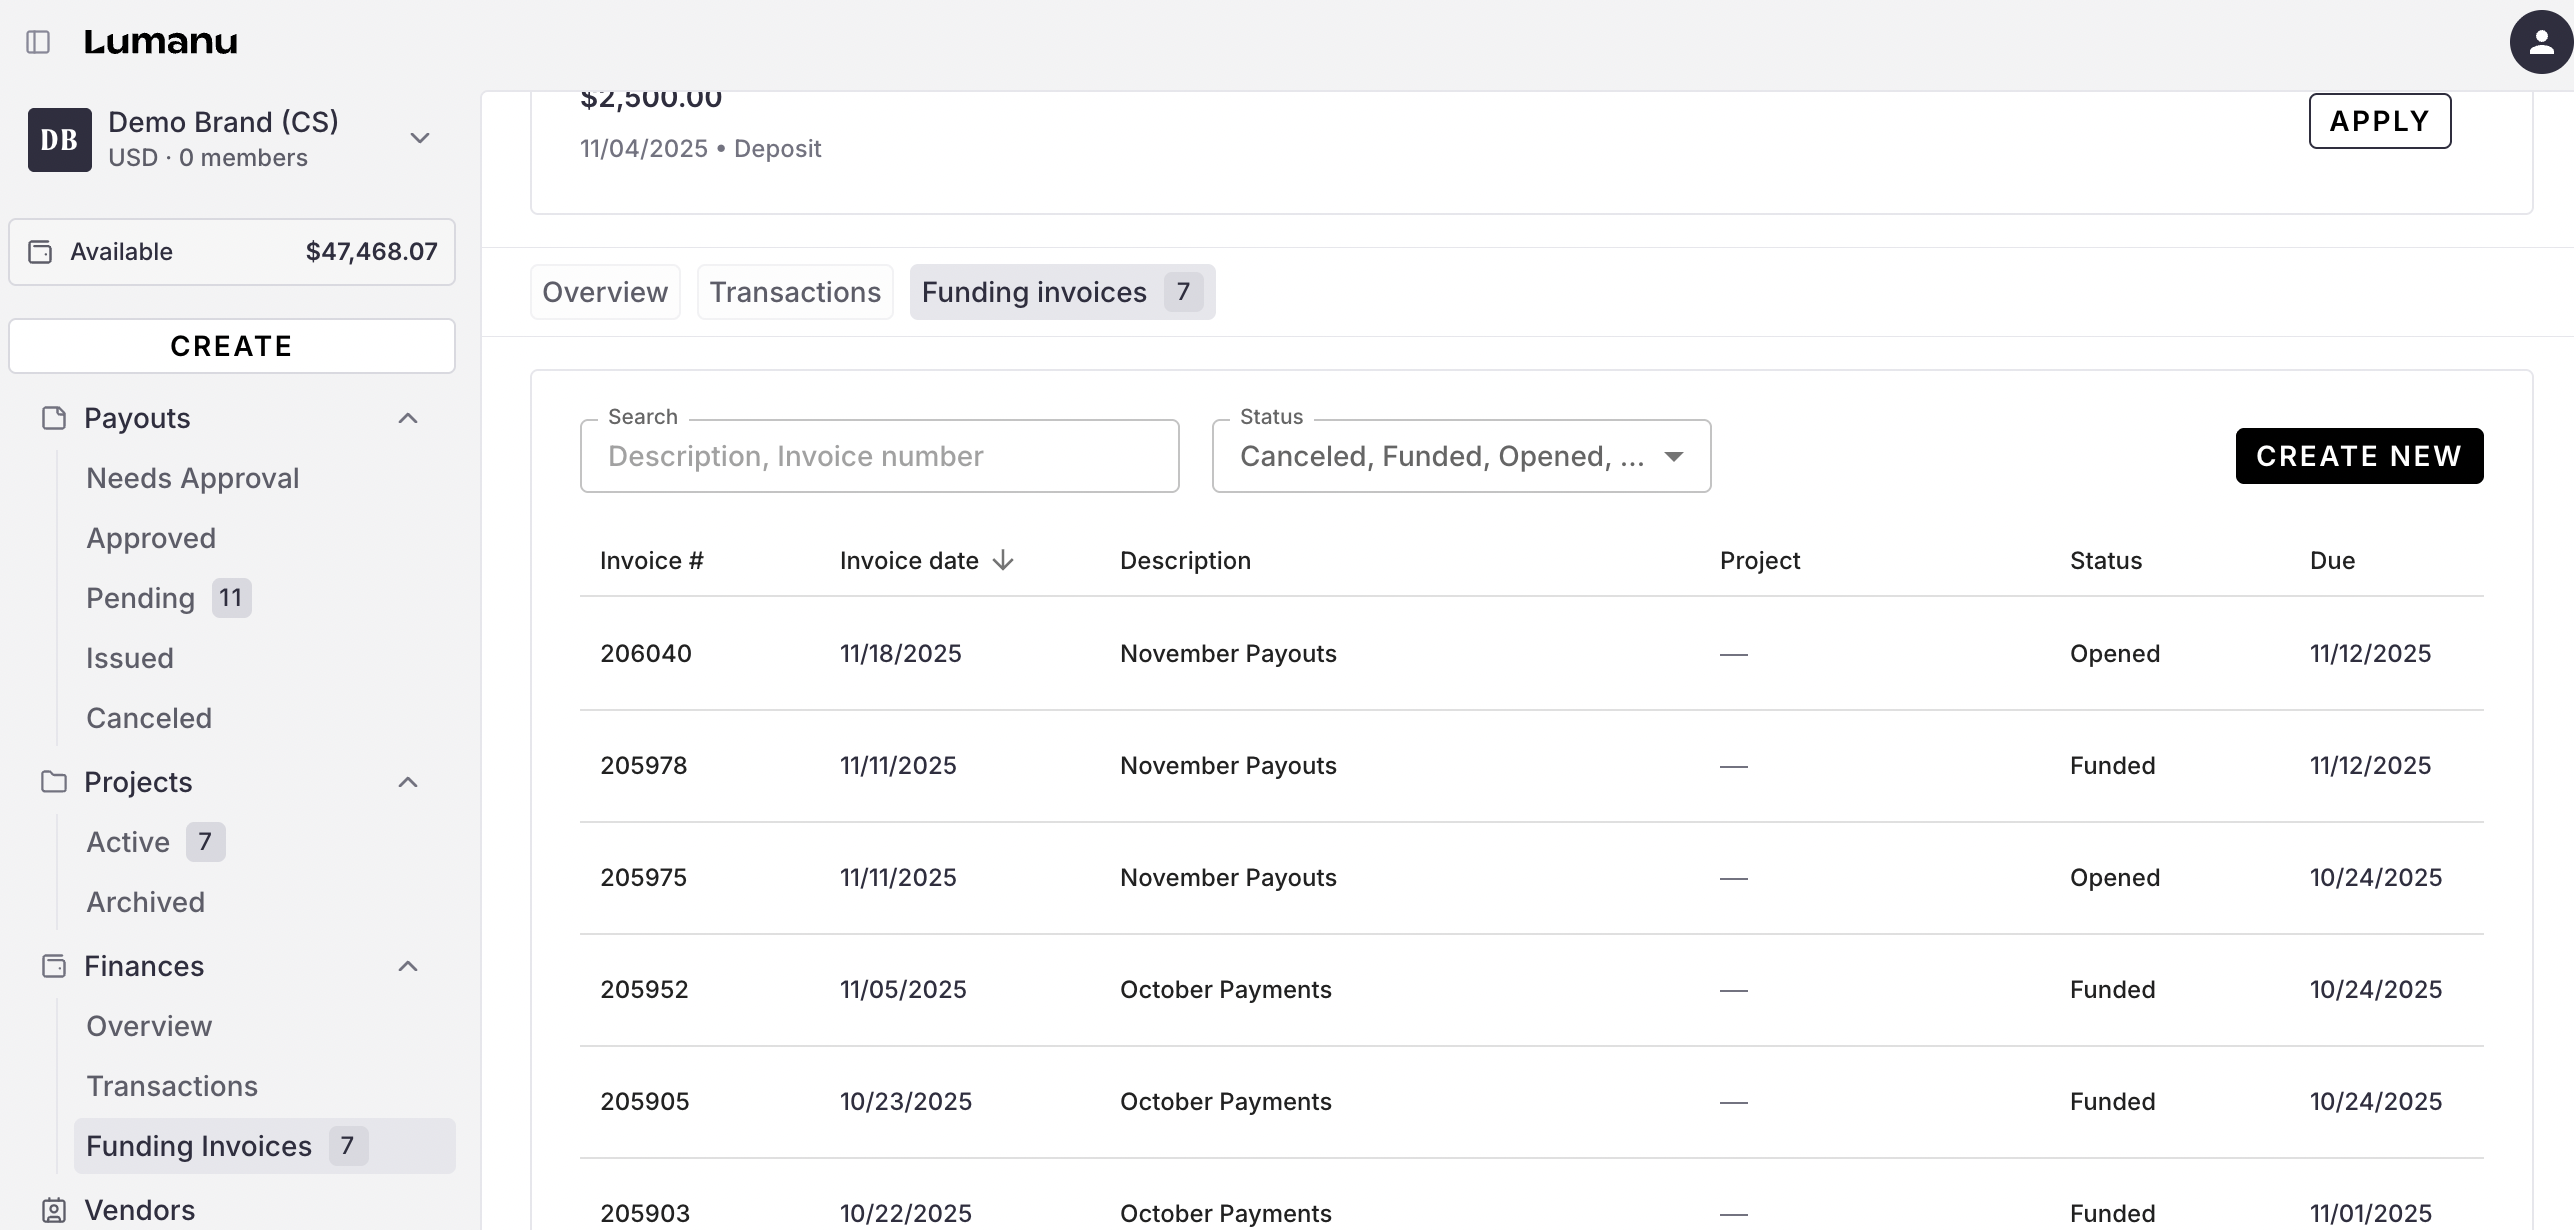Collapse the Projects section
The width and height of the screenshot is (2574, 1230).
[408, 782]
